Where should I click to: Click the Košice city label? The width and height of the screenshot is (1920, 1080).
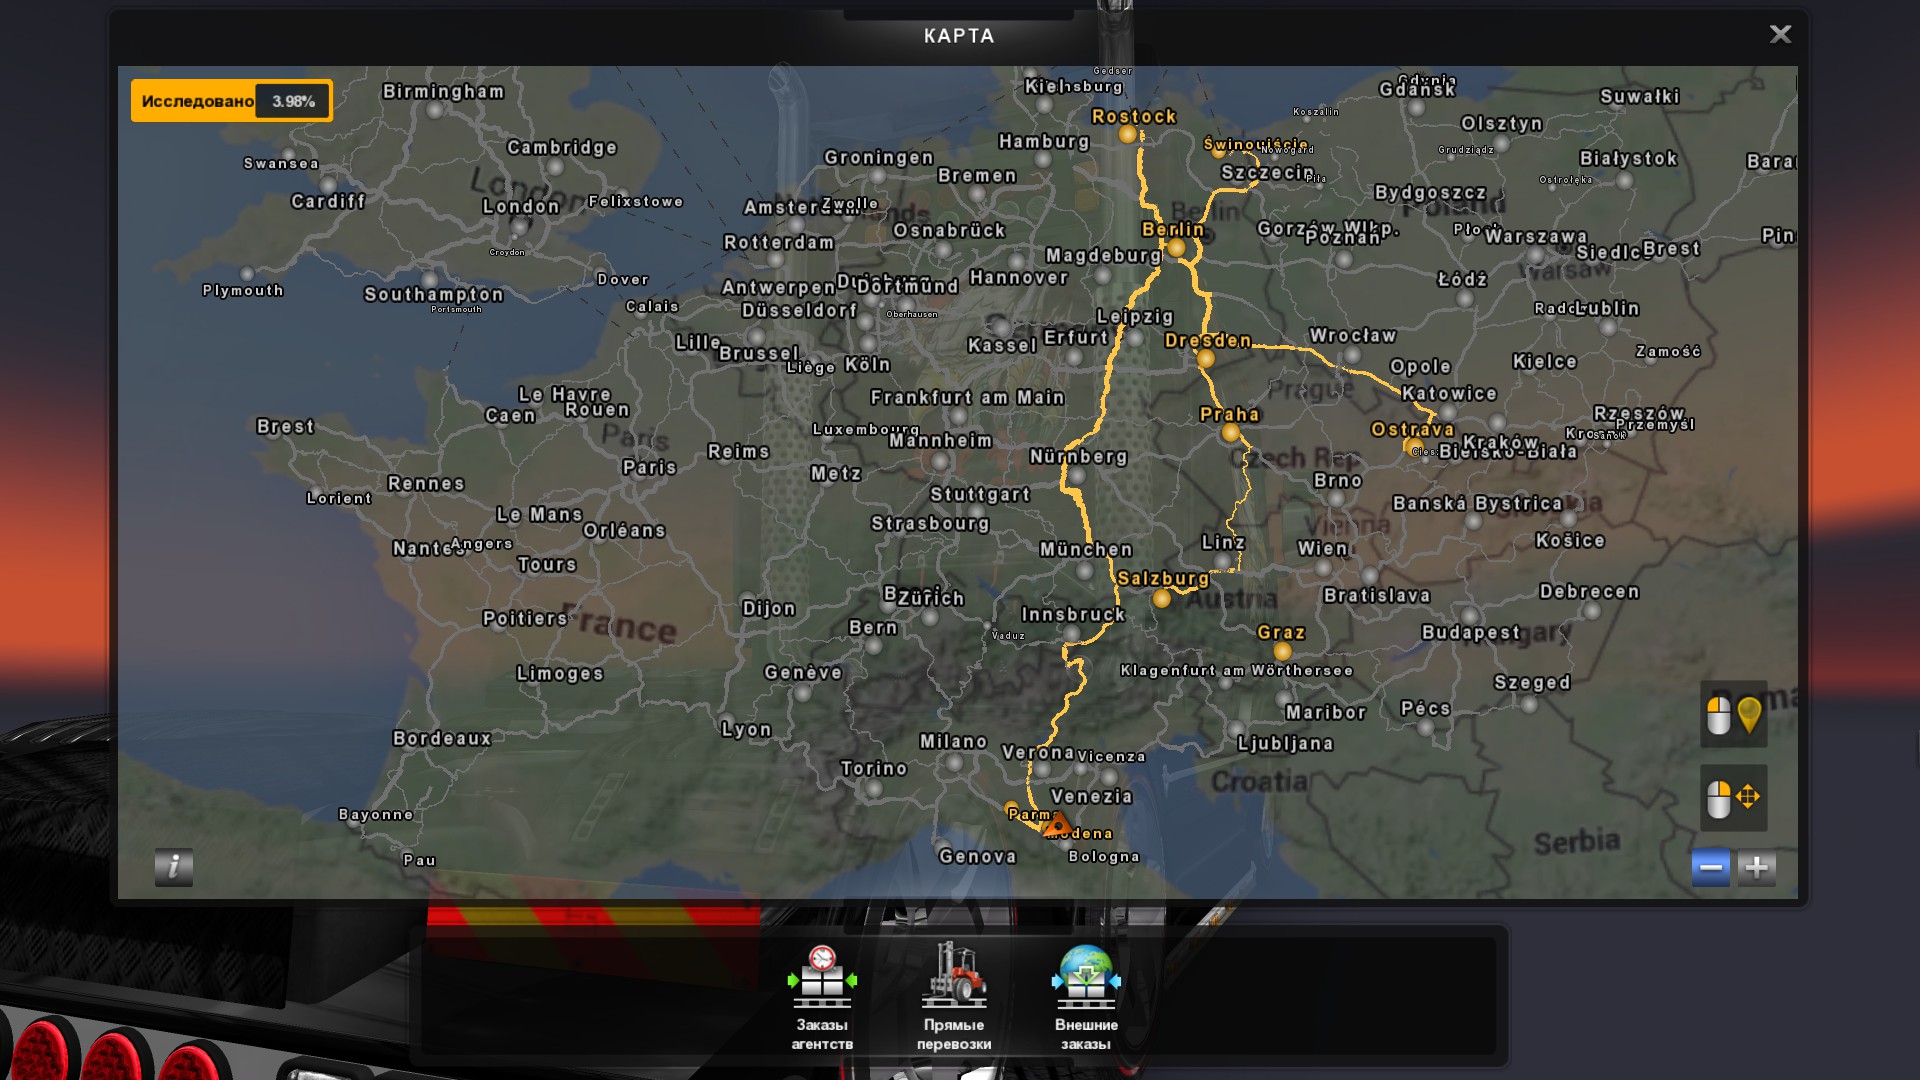click(1570, 541)
